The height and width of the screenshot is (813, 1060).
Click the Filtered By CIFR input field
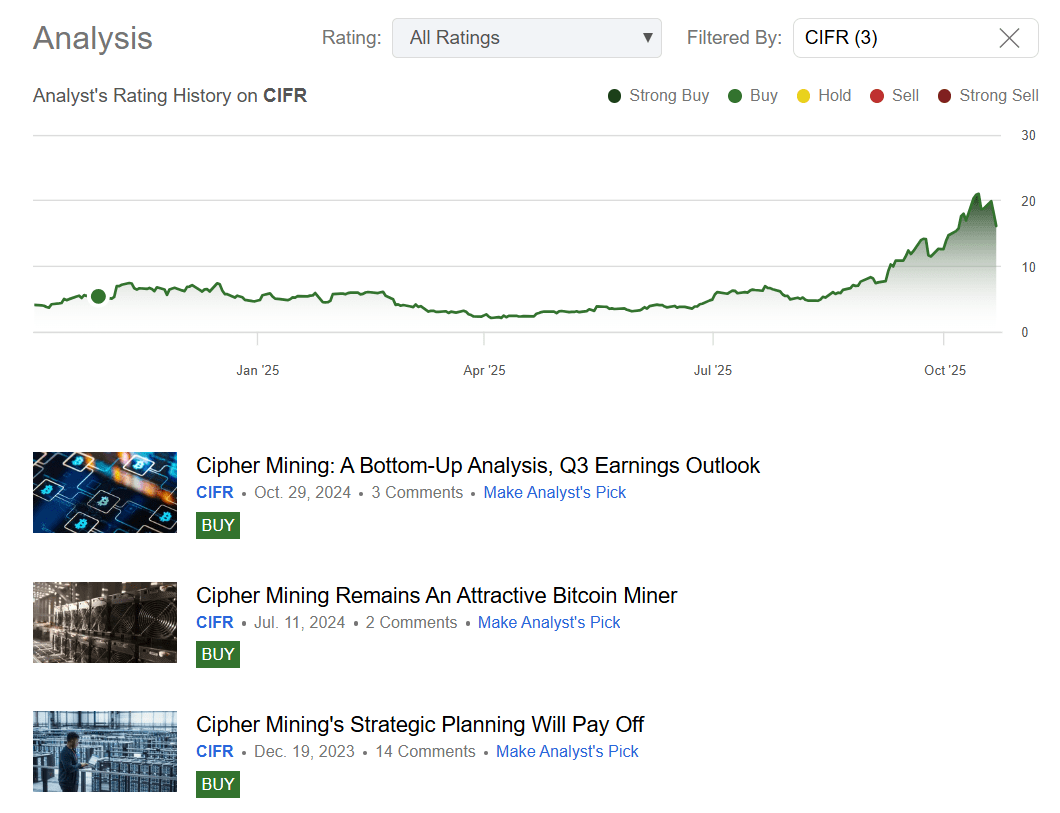pos(890,38)
